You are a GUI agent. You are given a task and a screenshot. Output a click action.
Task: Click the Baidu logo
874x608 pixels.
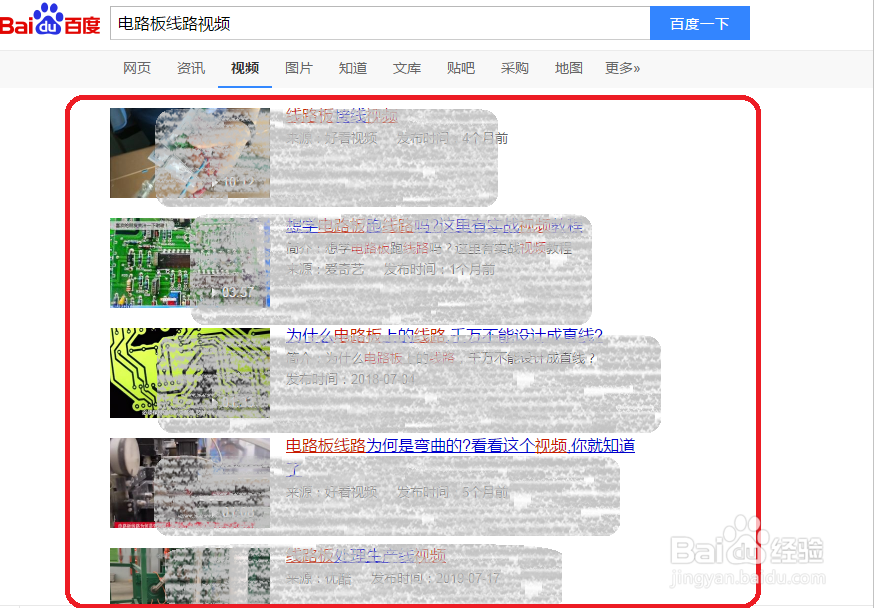(x=50, y=21)
